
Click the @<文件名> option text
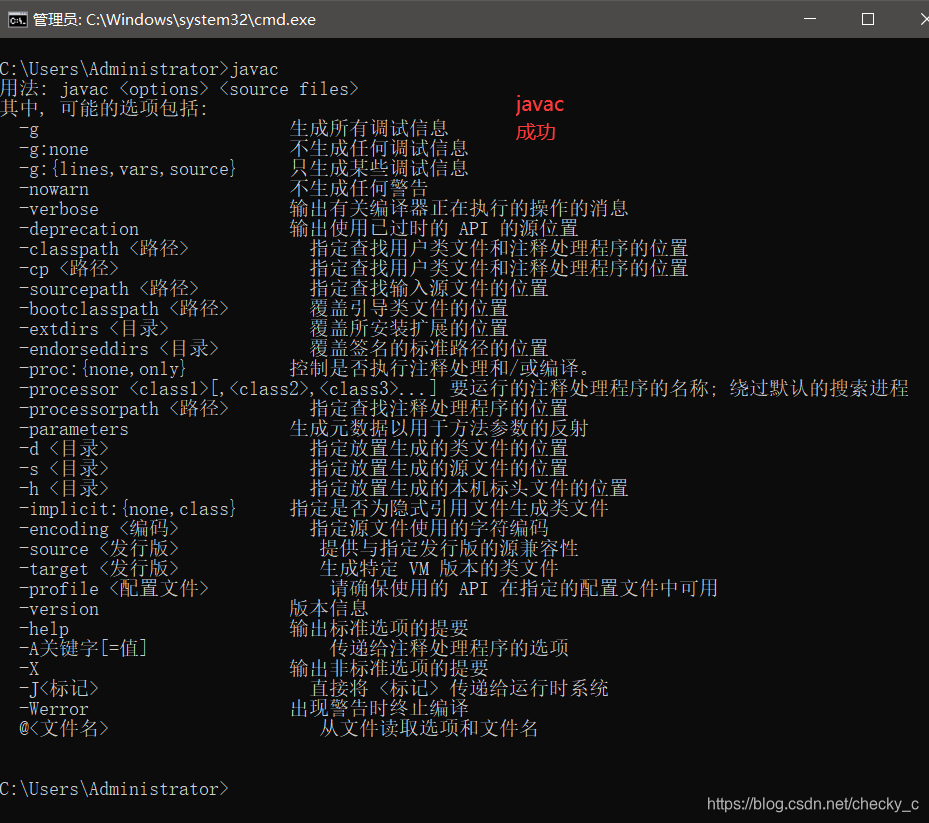64,729
